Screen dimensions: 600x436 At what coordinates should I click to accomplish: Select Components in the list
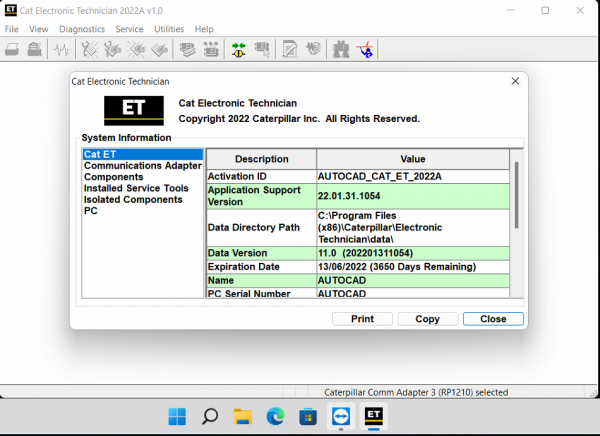[143, 177]
